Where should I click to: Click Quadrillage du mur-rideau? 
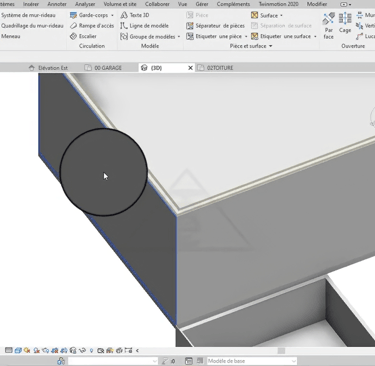pyautogui.click(x=32, y=26)
